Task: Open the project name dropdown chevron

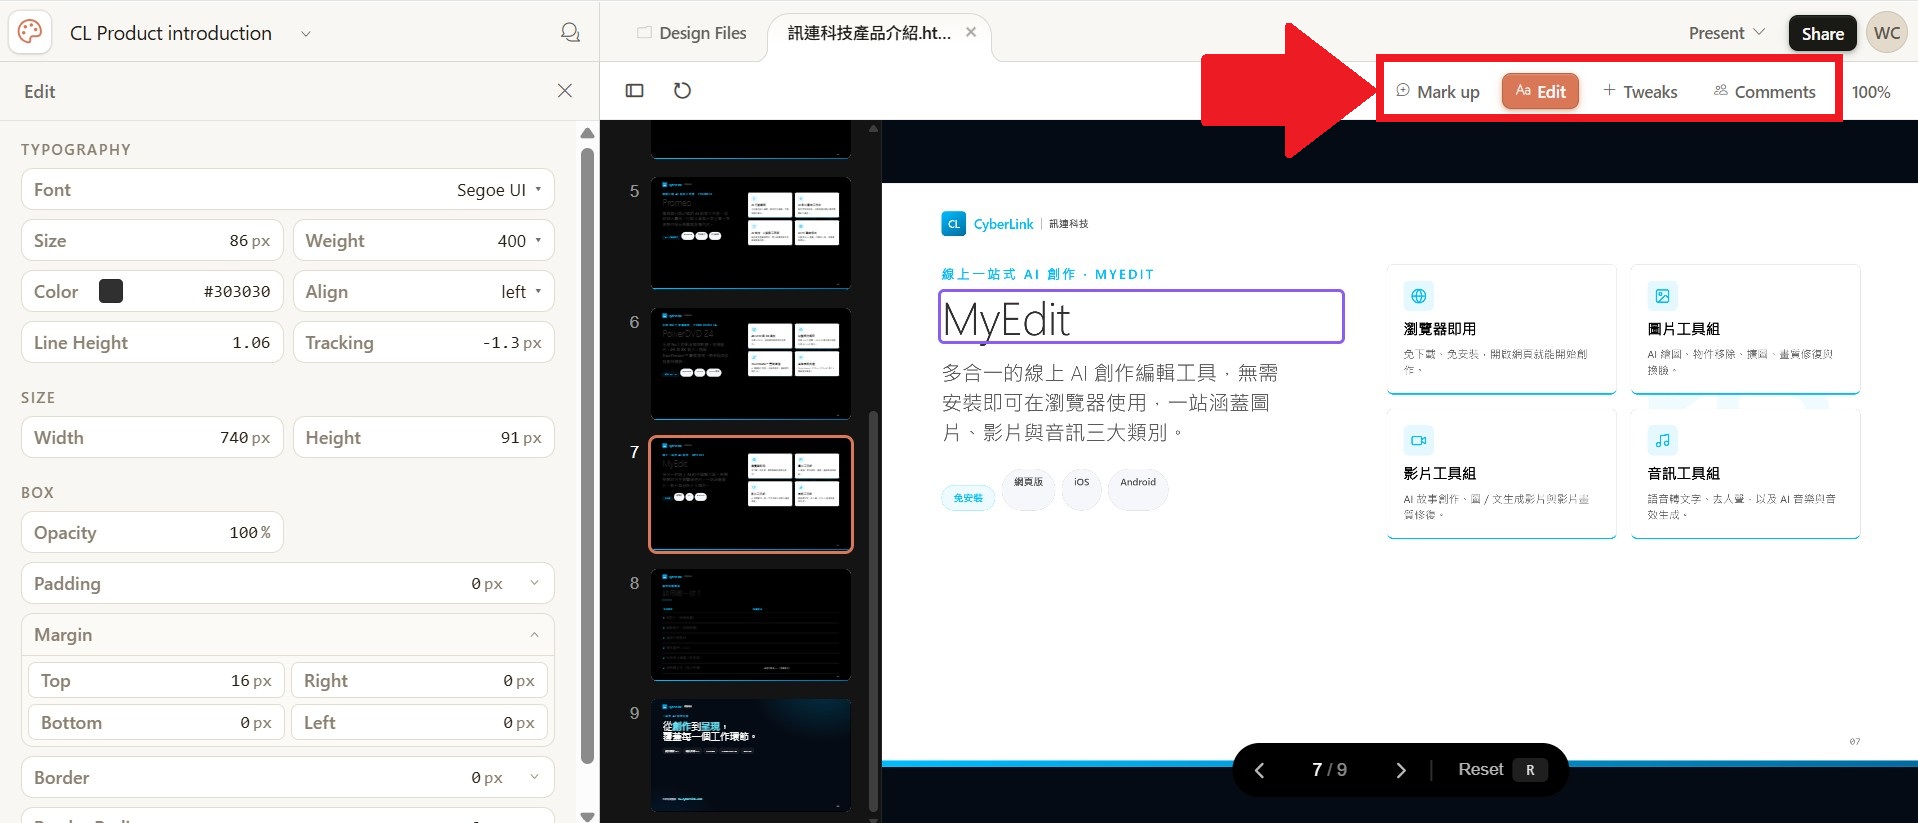Action: tap(306, 34)
